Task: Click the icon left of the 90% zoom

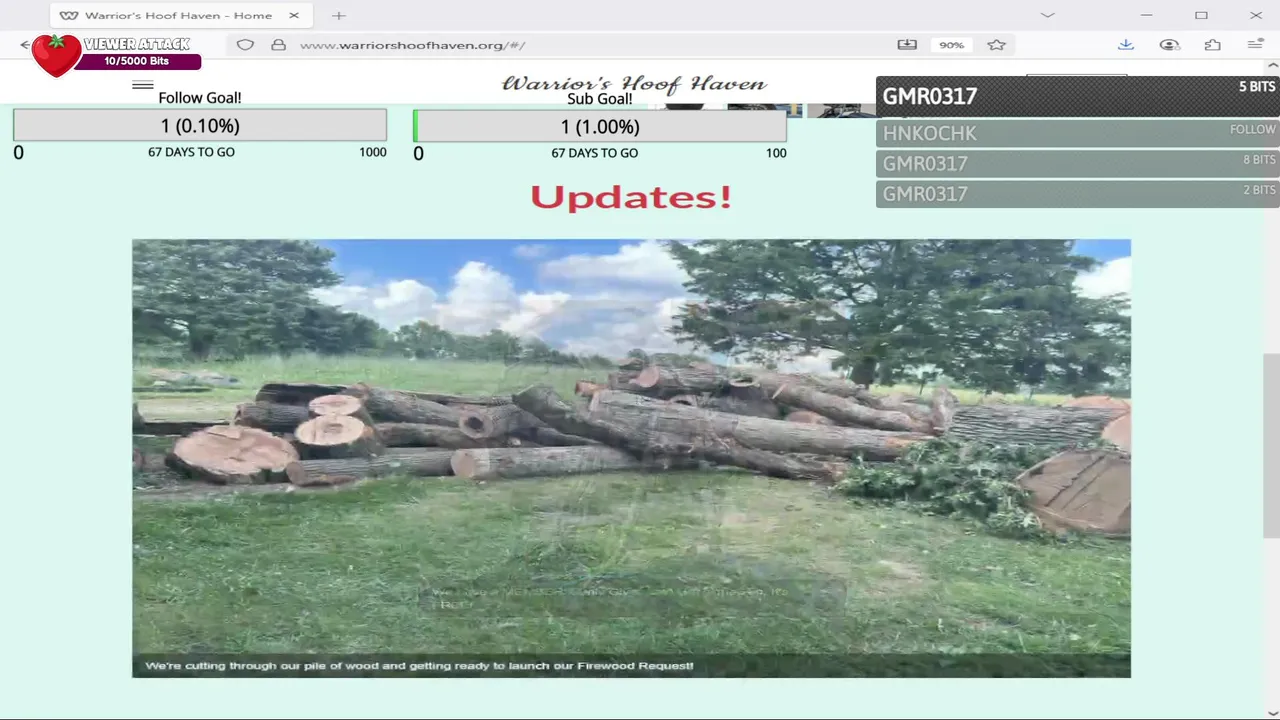Action: tap(907, 45)
